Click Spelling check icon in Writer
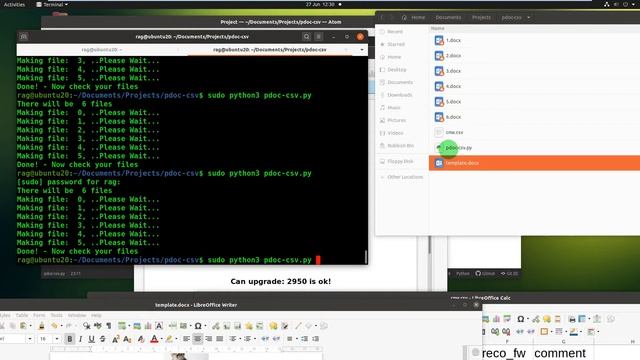Viewport: 640px width, 360px height. (x=98, y=326)
